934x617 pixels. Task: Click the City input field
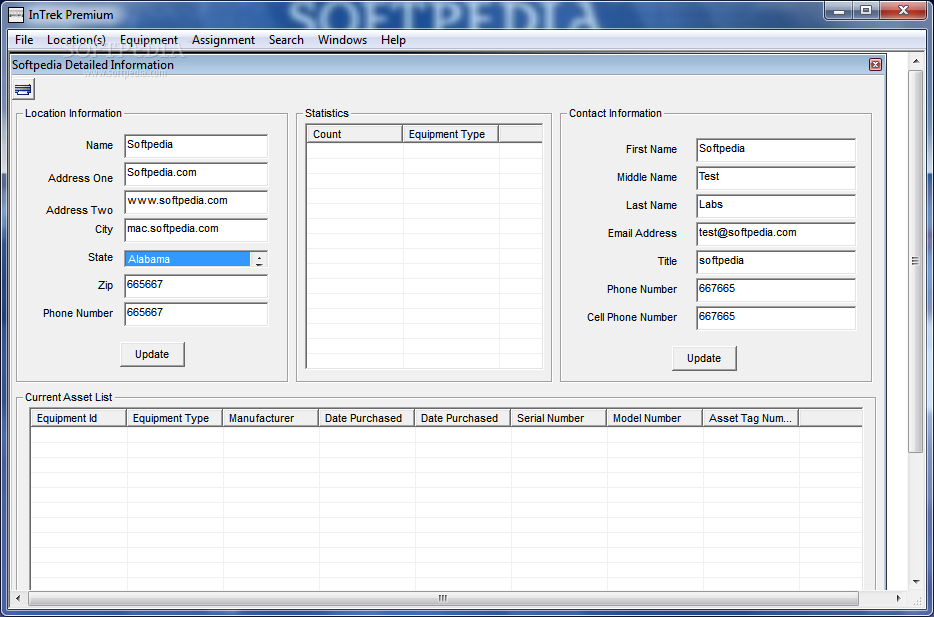(196, 230)
